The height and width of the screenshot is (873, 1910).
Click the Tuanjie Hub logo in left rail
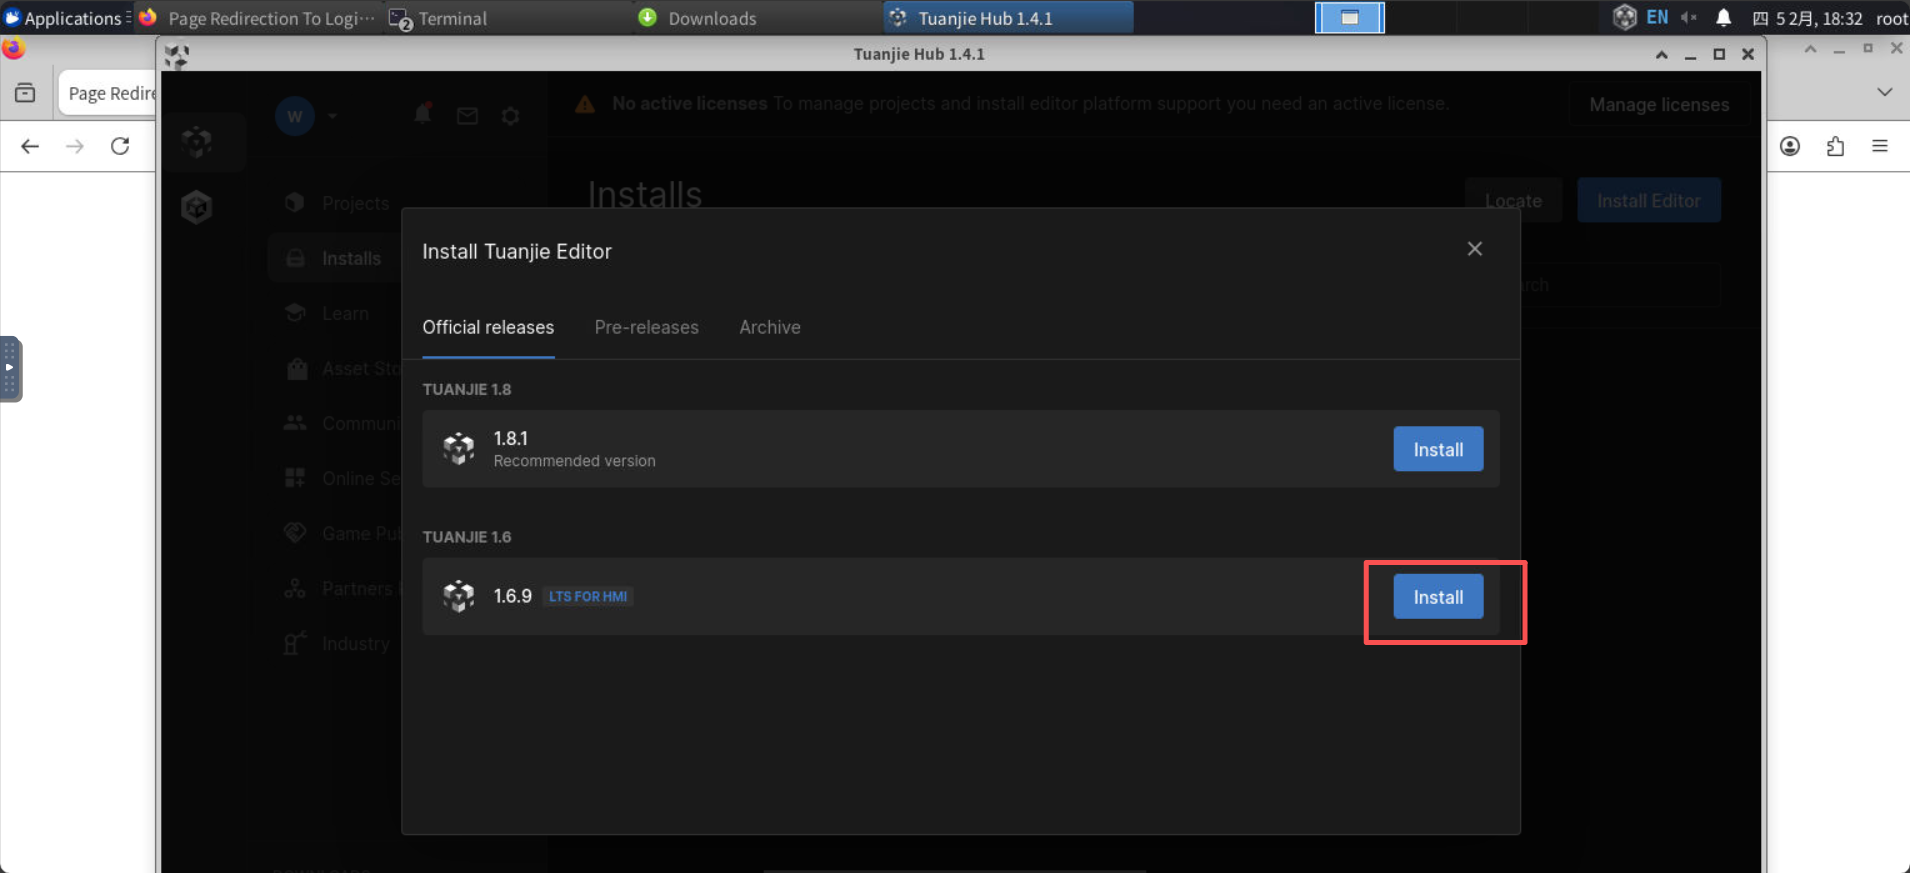pyautogui.click(x=197, y=142)
